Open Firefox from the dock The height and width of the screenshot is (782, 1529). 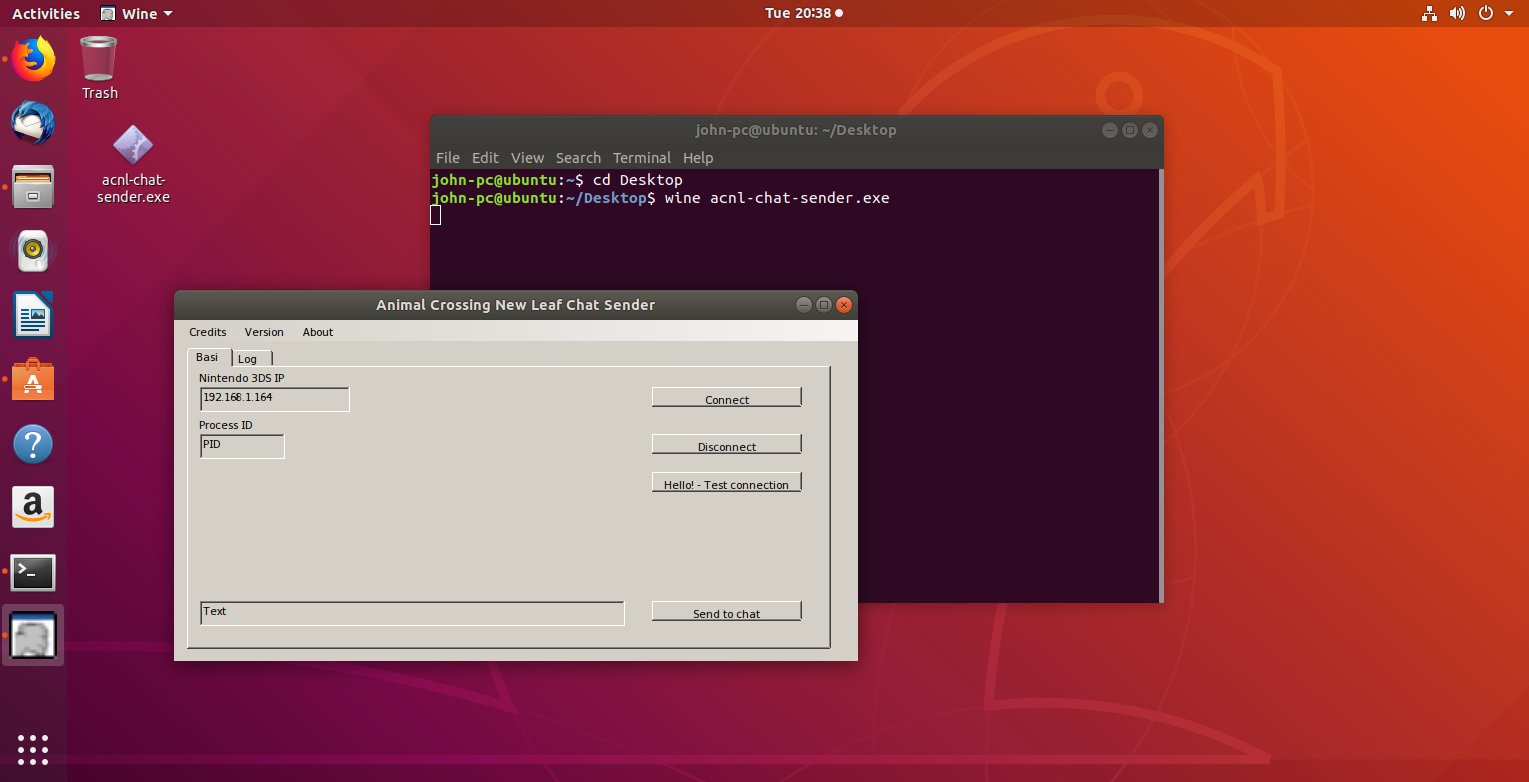pos(33,59)
